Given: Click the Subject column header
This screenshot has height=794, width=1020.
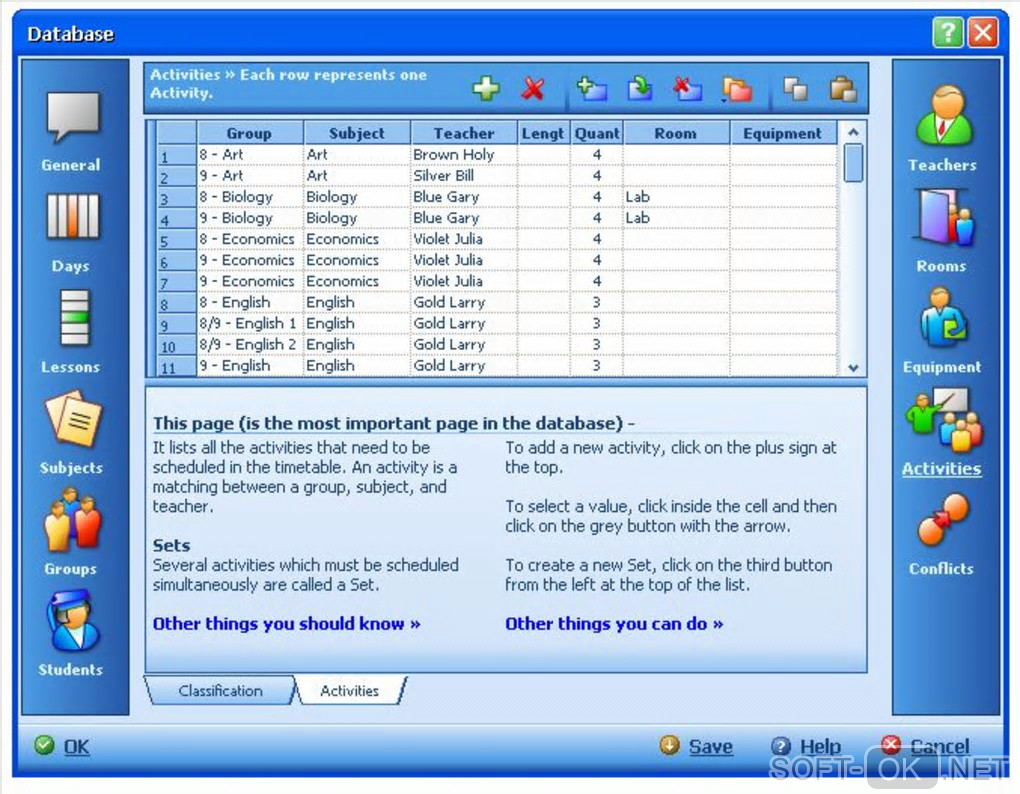Looking at the screenshot, I should (356, 133).
